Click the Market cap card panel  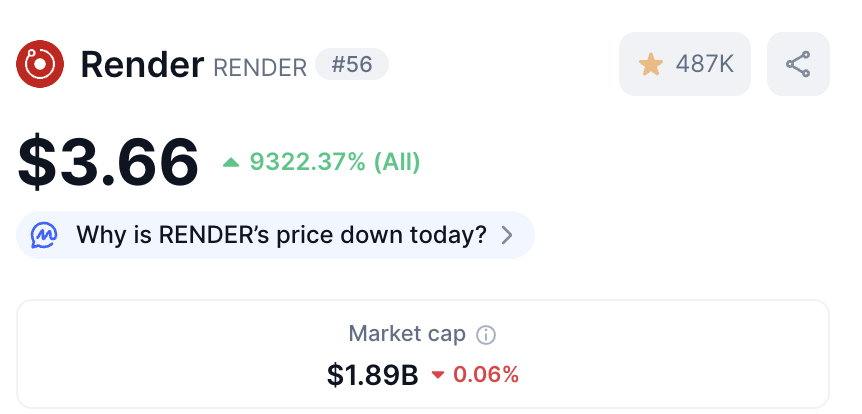pyautogui.click(x=423, y=355)
